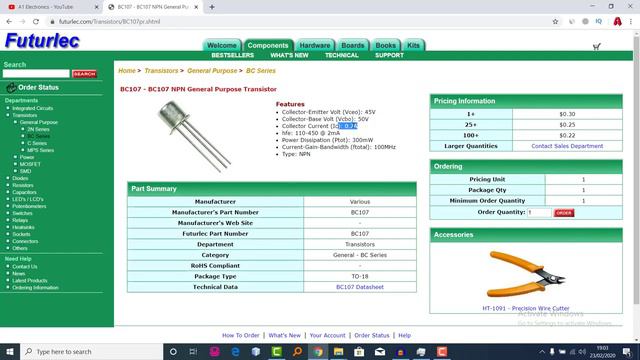Open notification center on taskbar
The height and width of the screenshot is (360, 640).
tap(627, 351)
